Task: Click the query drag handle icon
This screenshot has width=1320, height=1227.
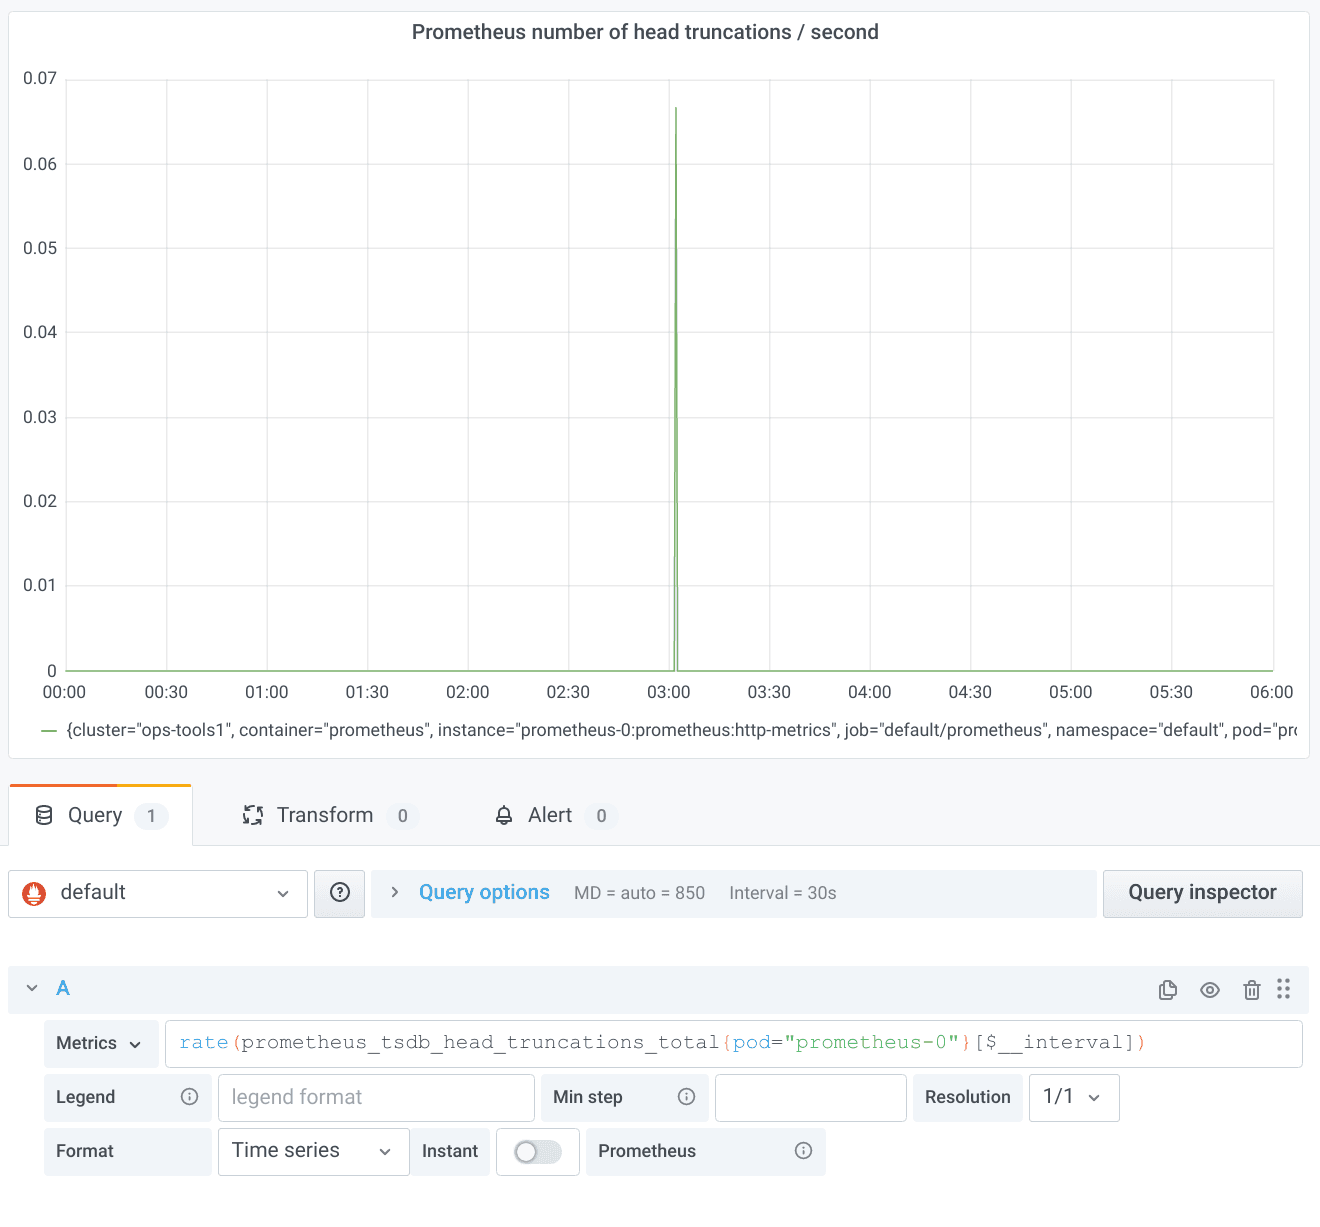Action: pyautogui.click(x=1284, y=989)
